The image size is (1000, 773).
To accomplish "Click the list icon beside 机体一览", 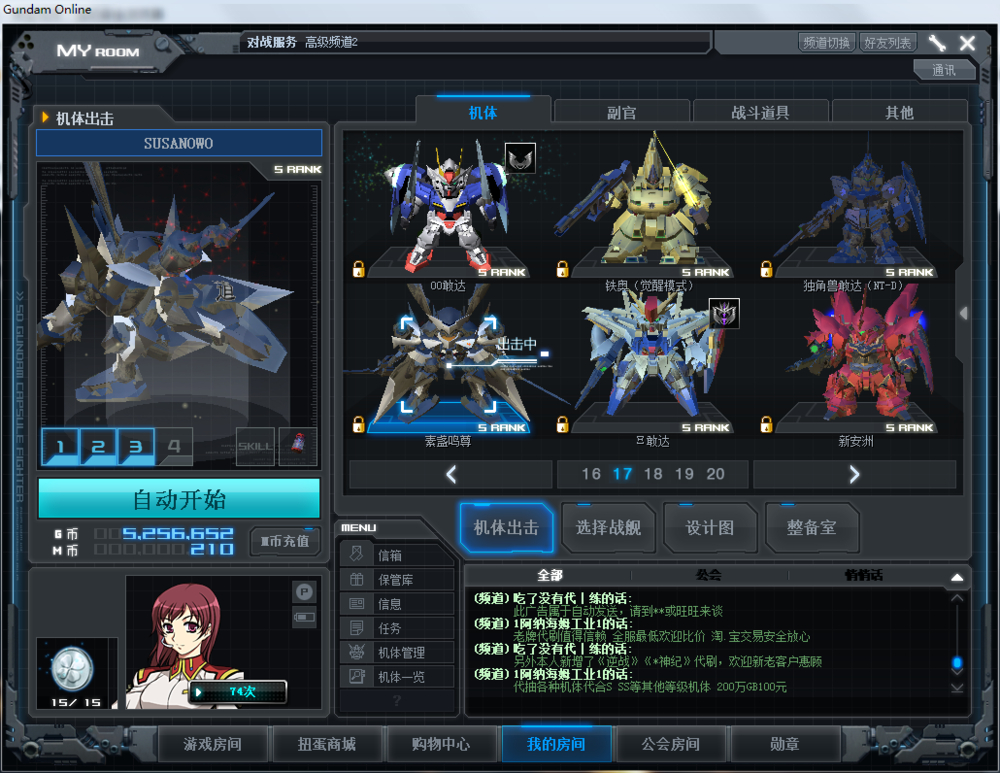I will pos(357,676).
